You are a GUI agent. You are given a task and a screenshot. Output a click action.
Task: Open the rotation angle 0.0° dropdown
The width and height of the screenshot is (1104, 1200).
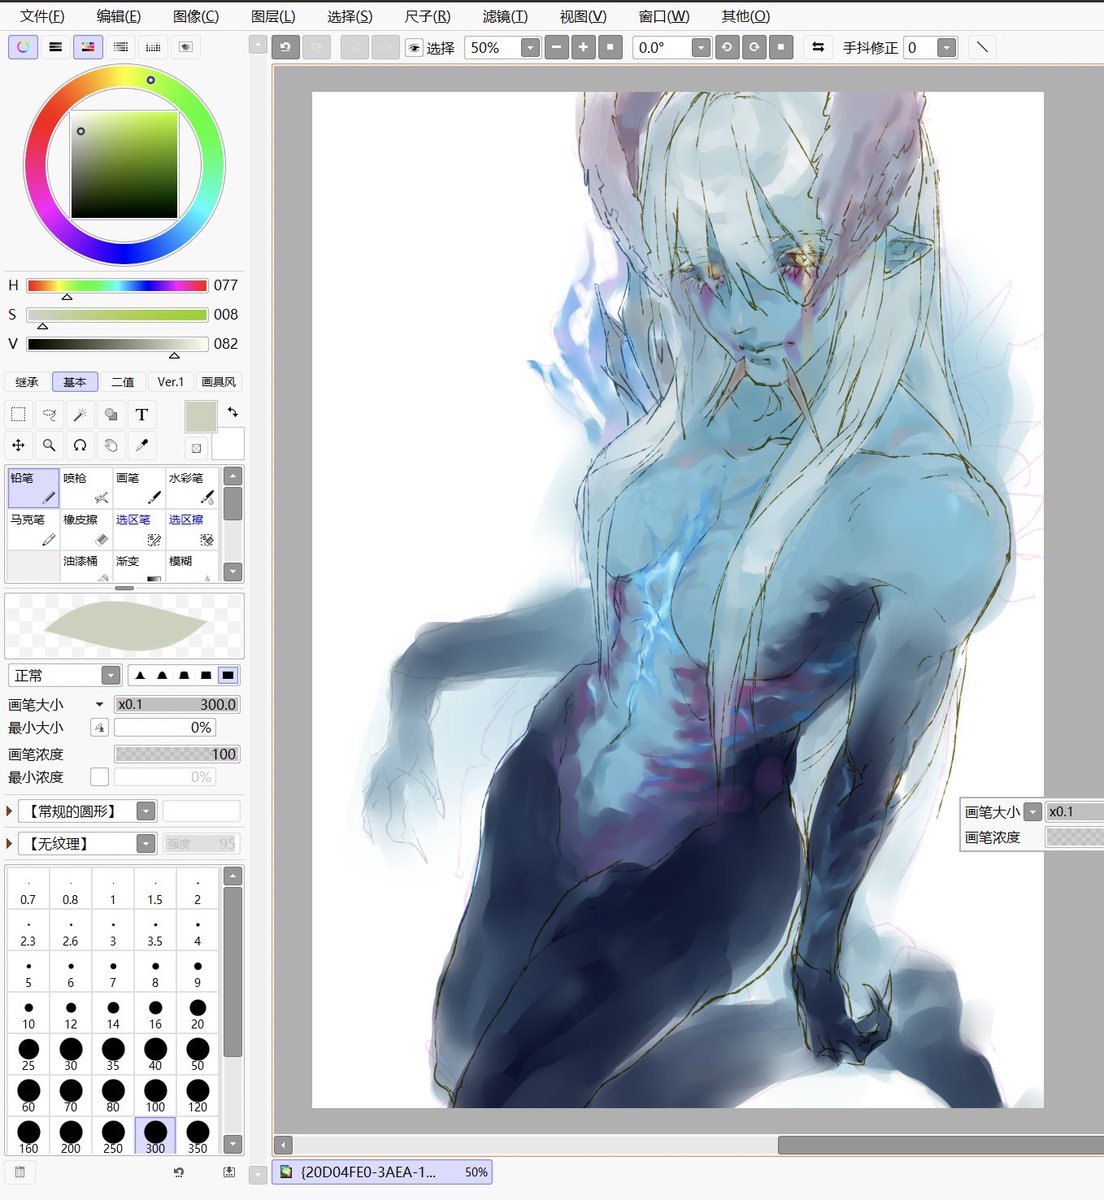(701, 47)
